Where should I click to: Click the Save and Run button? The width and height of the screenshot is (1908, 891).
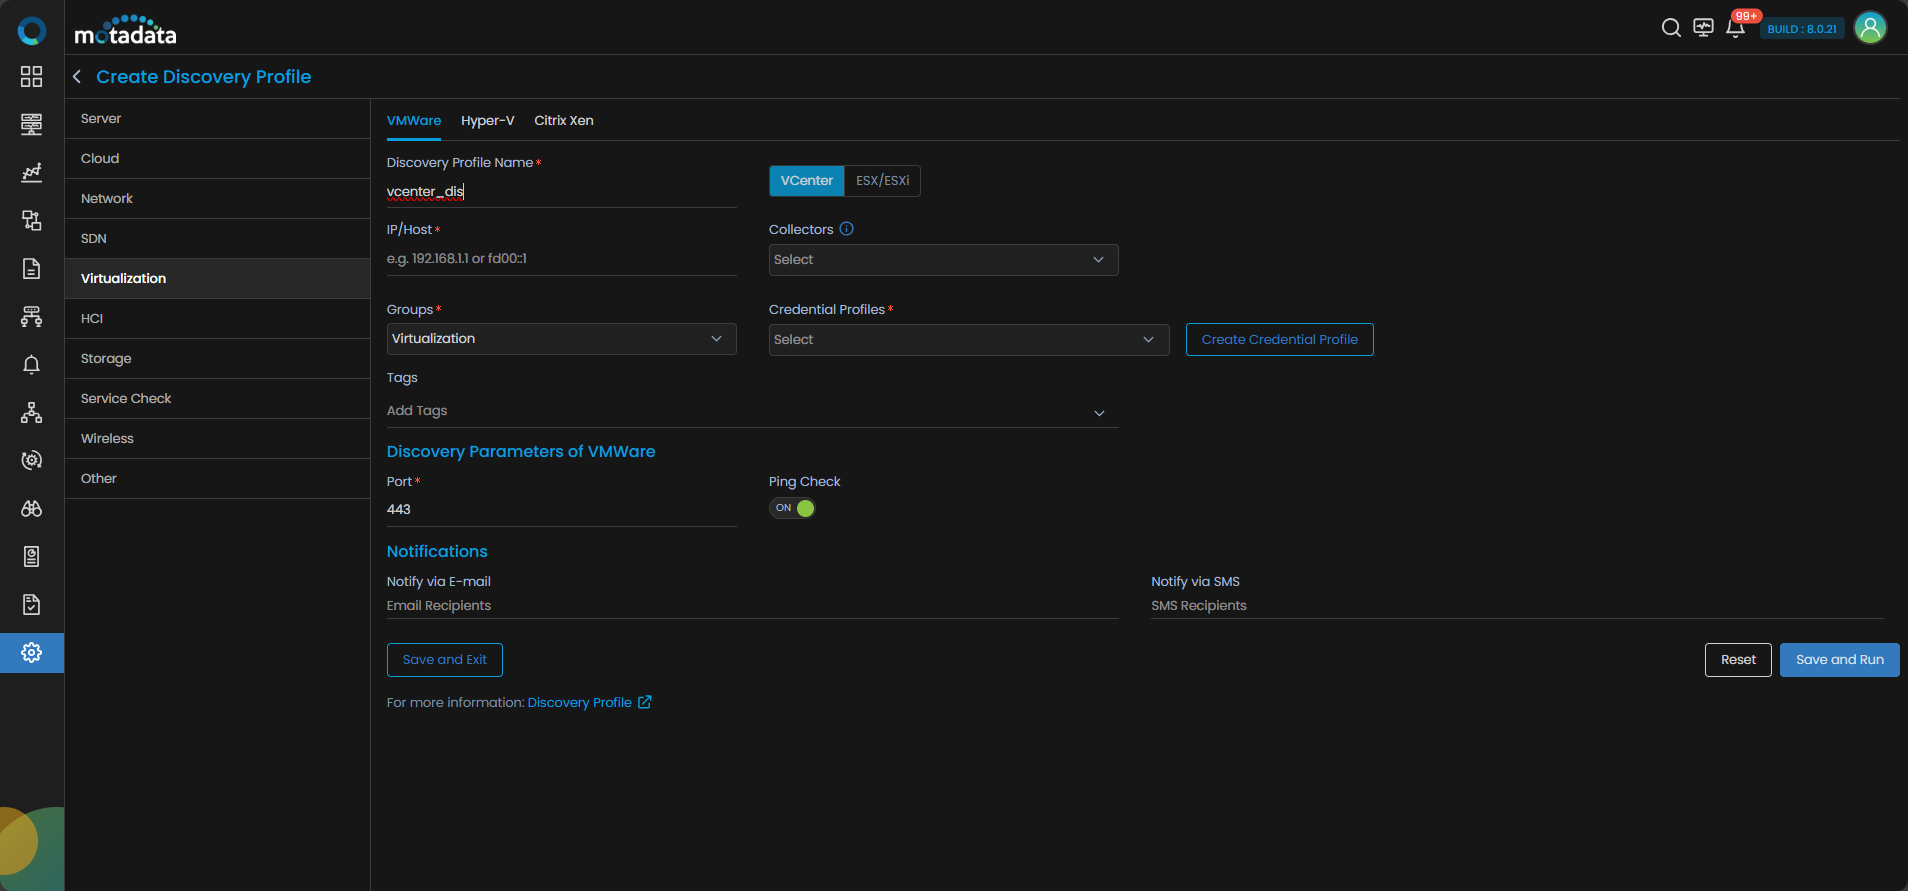(1839, 660)
